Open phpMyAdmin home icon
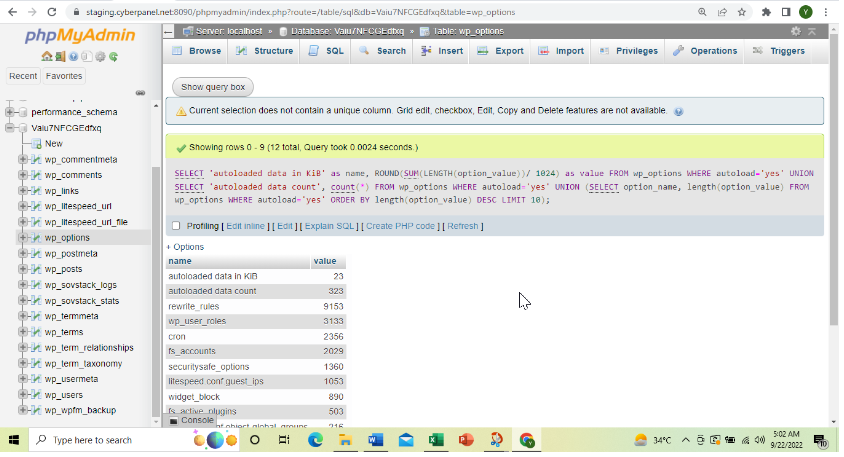This screenshot has height=457, width=844. coord(47,57)
